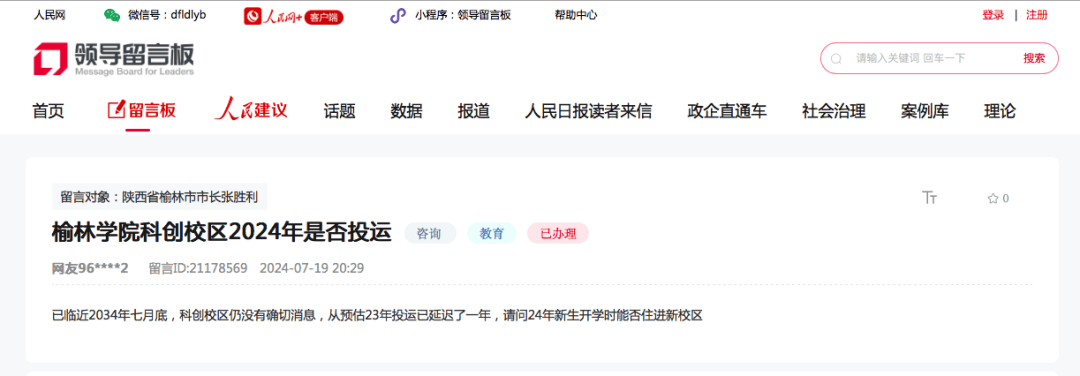Click the 领导留言板 site logo
Viewport: 1080px width, 376px height.
[114, 59]
